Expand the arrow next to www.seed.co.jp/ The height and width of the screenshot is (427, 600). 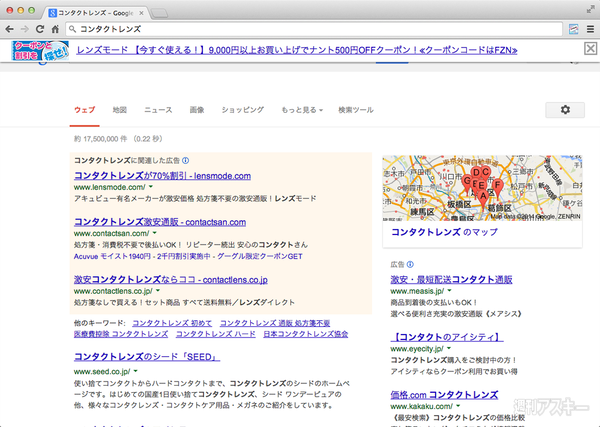[x=135, y=371]
